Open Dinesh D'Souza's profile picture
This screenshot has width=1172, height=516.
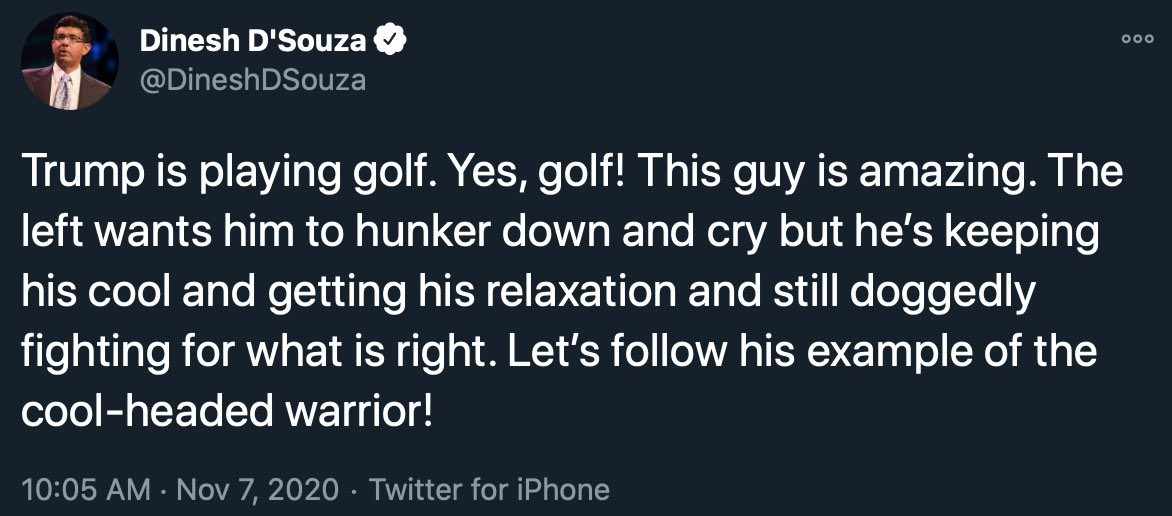point(70,61)
